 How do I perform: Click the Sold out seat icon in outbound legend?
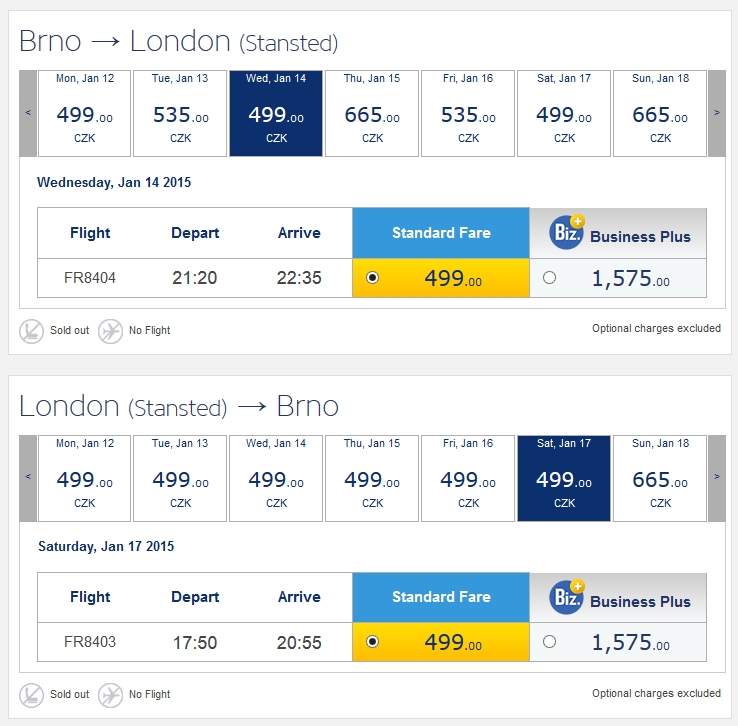click(x=31, y=331)
